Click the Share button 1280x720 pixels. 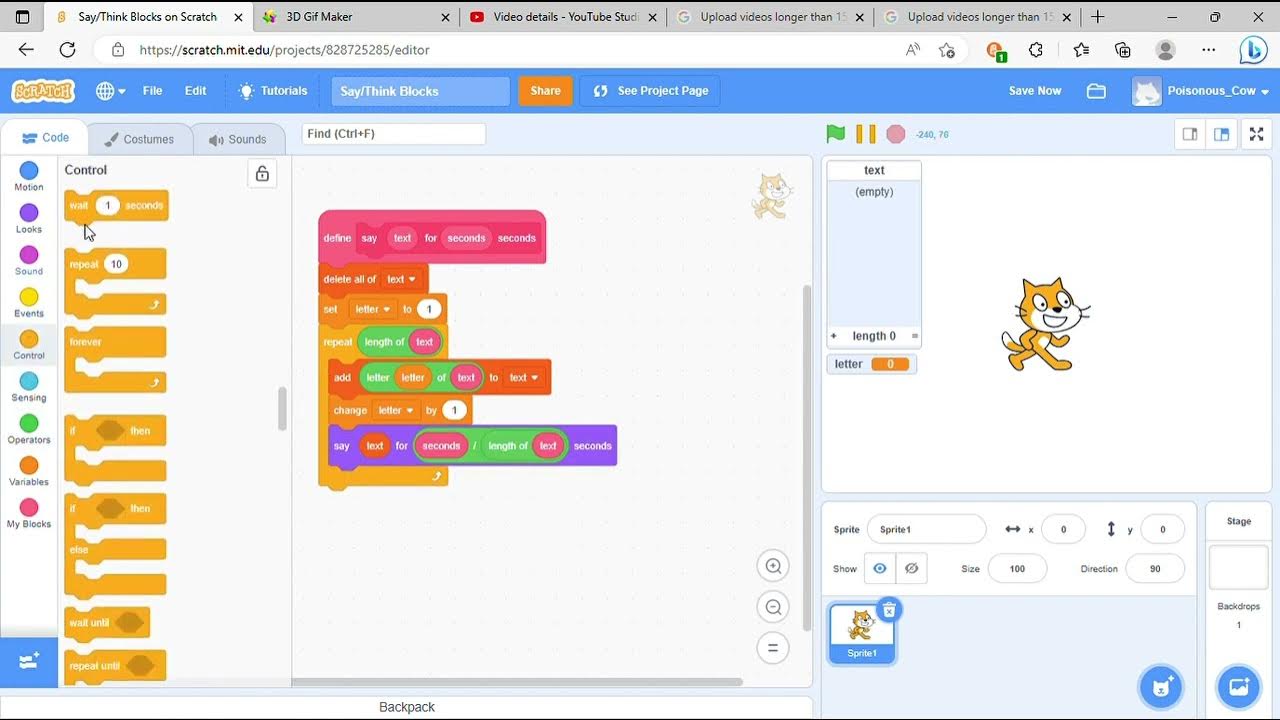(x=545, y=91)
